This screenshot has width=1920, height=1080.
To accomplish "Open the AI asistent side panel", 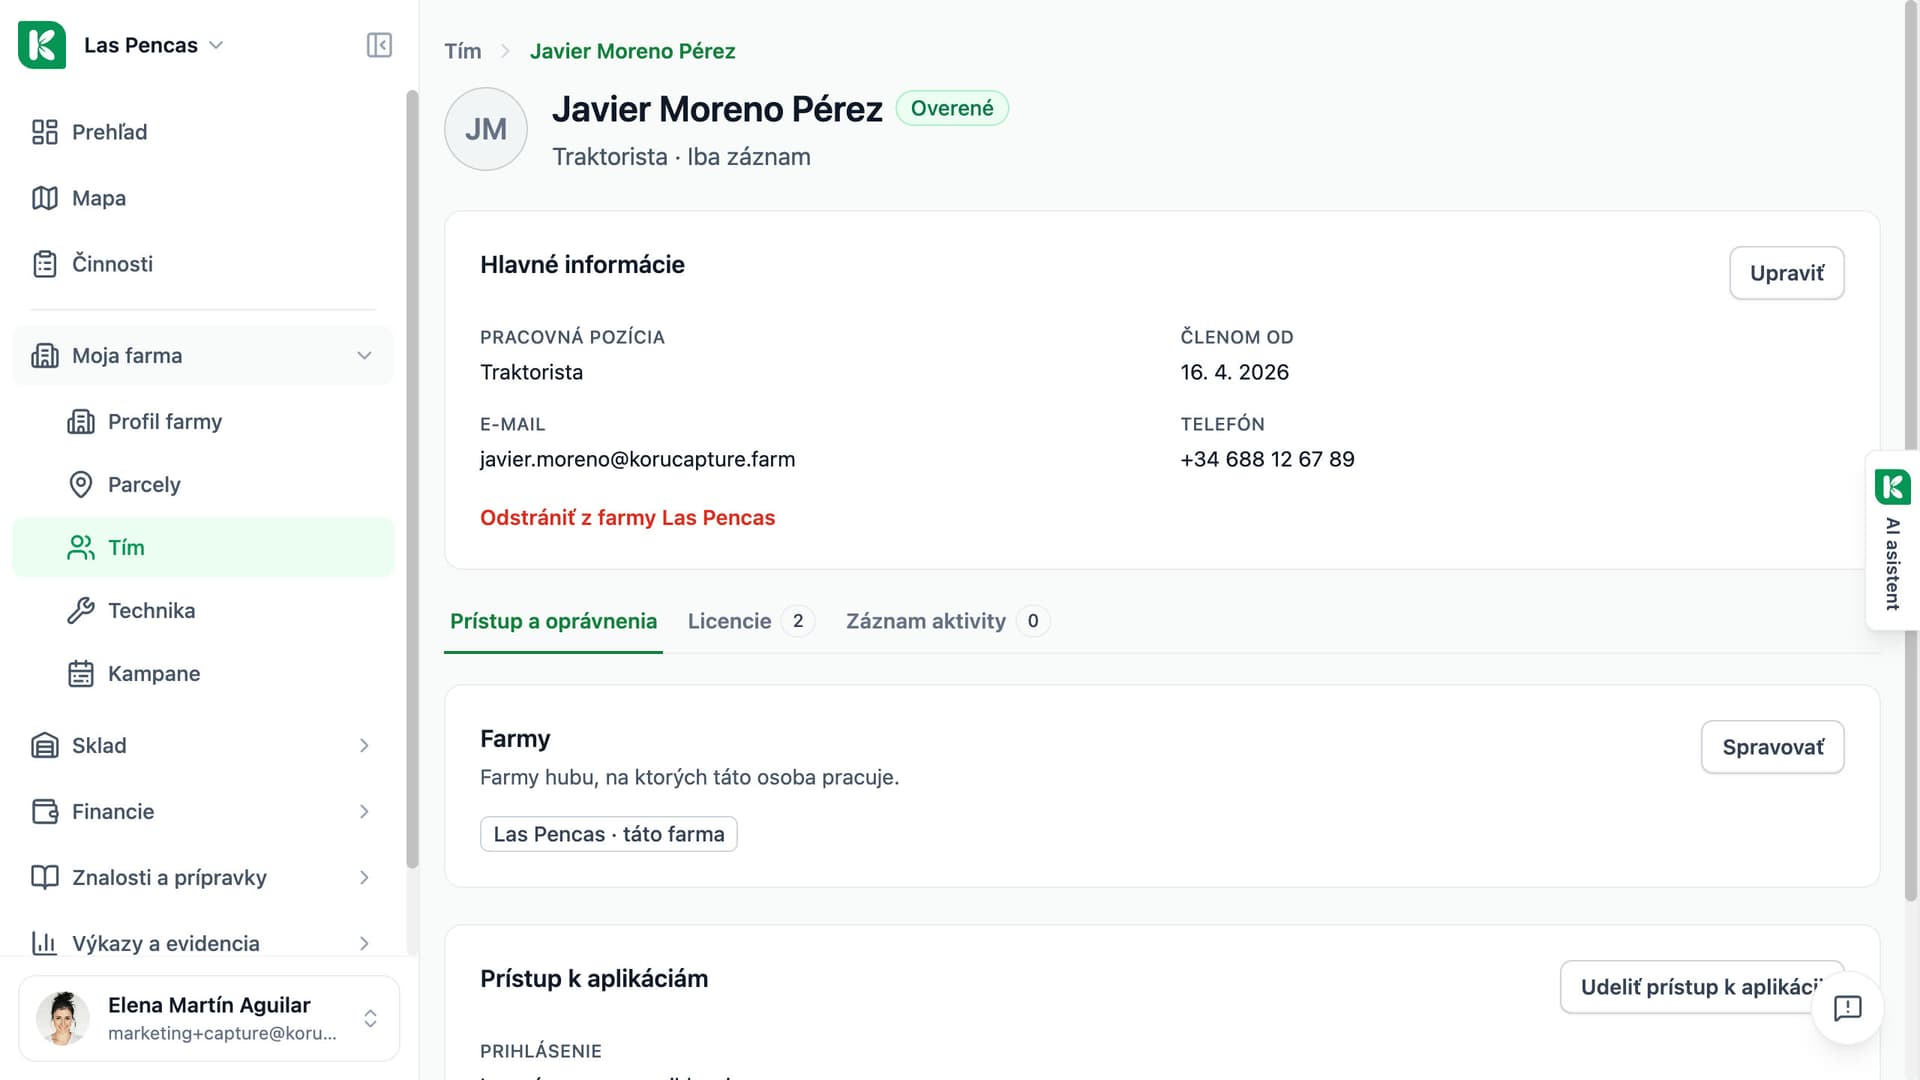I will pos(1892,540).
